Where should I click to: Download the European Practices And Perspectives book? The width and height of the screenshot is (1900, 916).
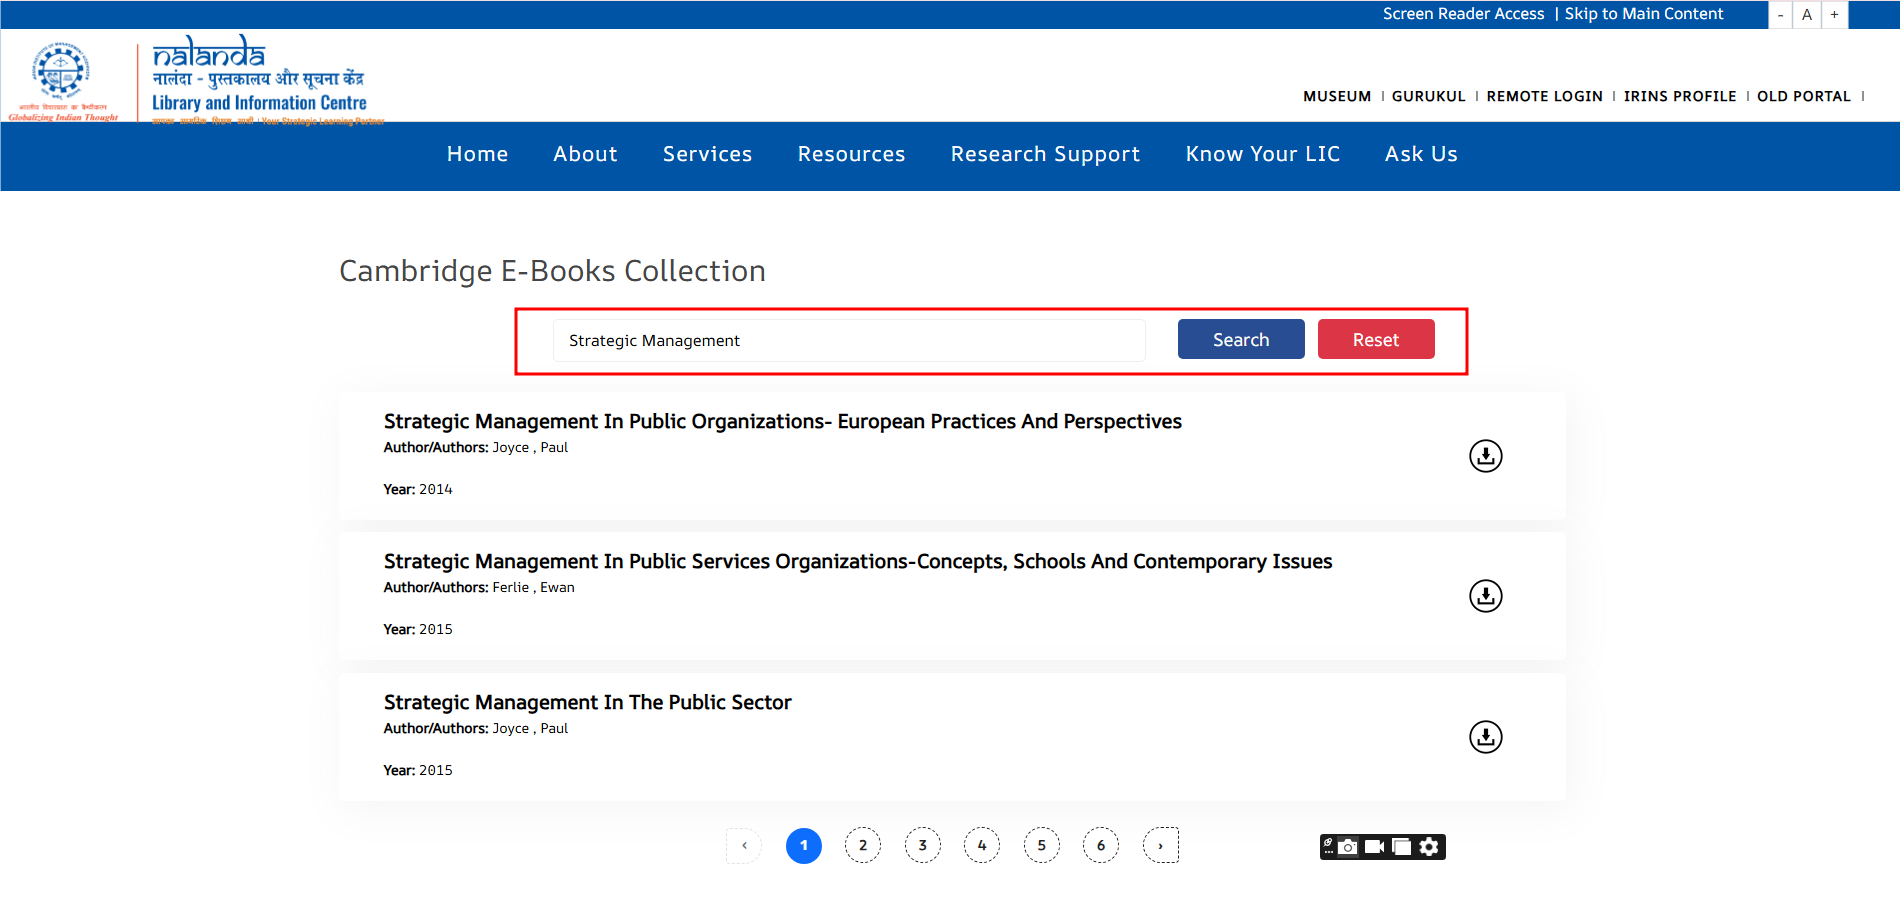pos(1485,456)
